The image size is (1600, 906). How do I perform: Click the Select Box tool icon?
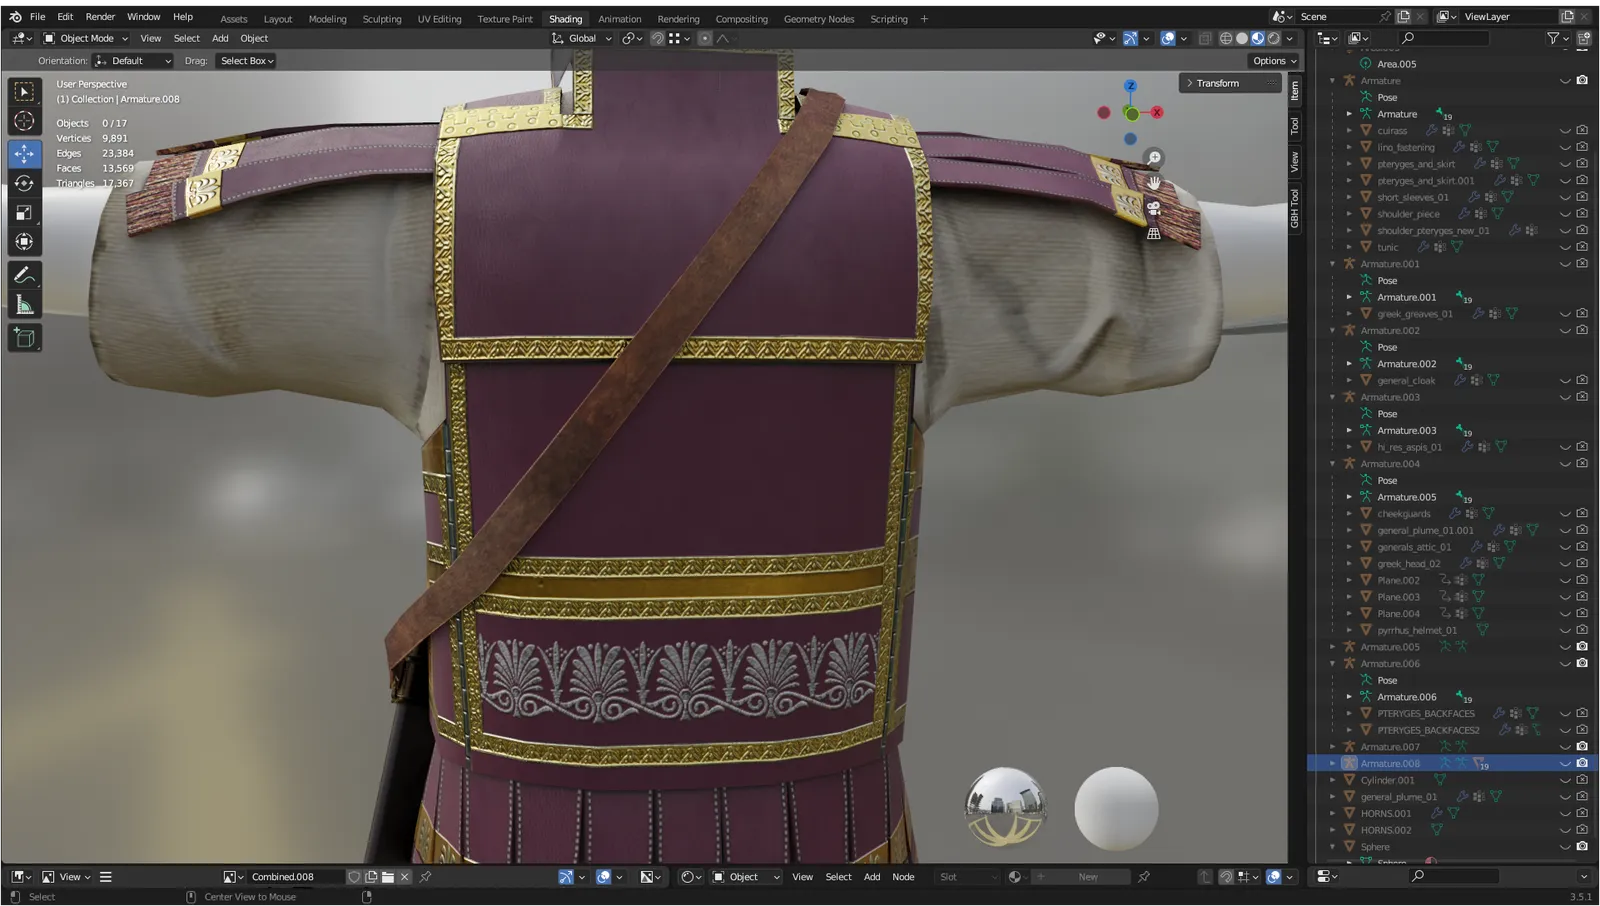tap(24, 92)
